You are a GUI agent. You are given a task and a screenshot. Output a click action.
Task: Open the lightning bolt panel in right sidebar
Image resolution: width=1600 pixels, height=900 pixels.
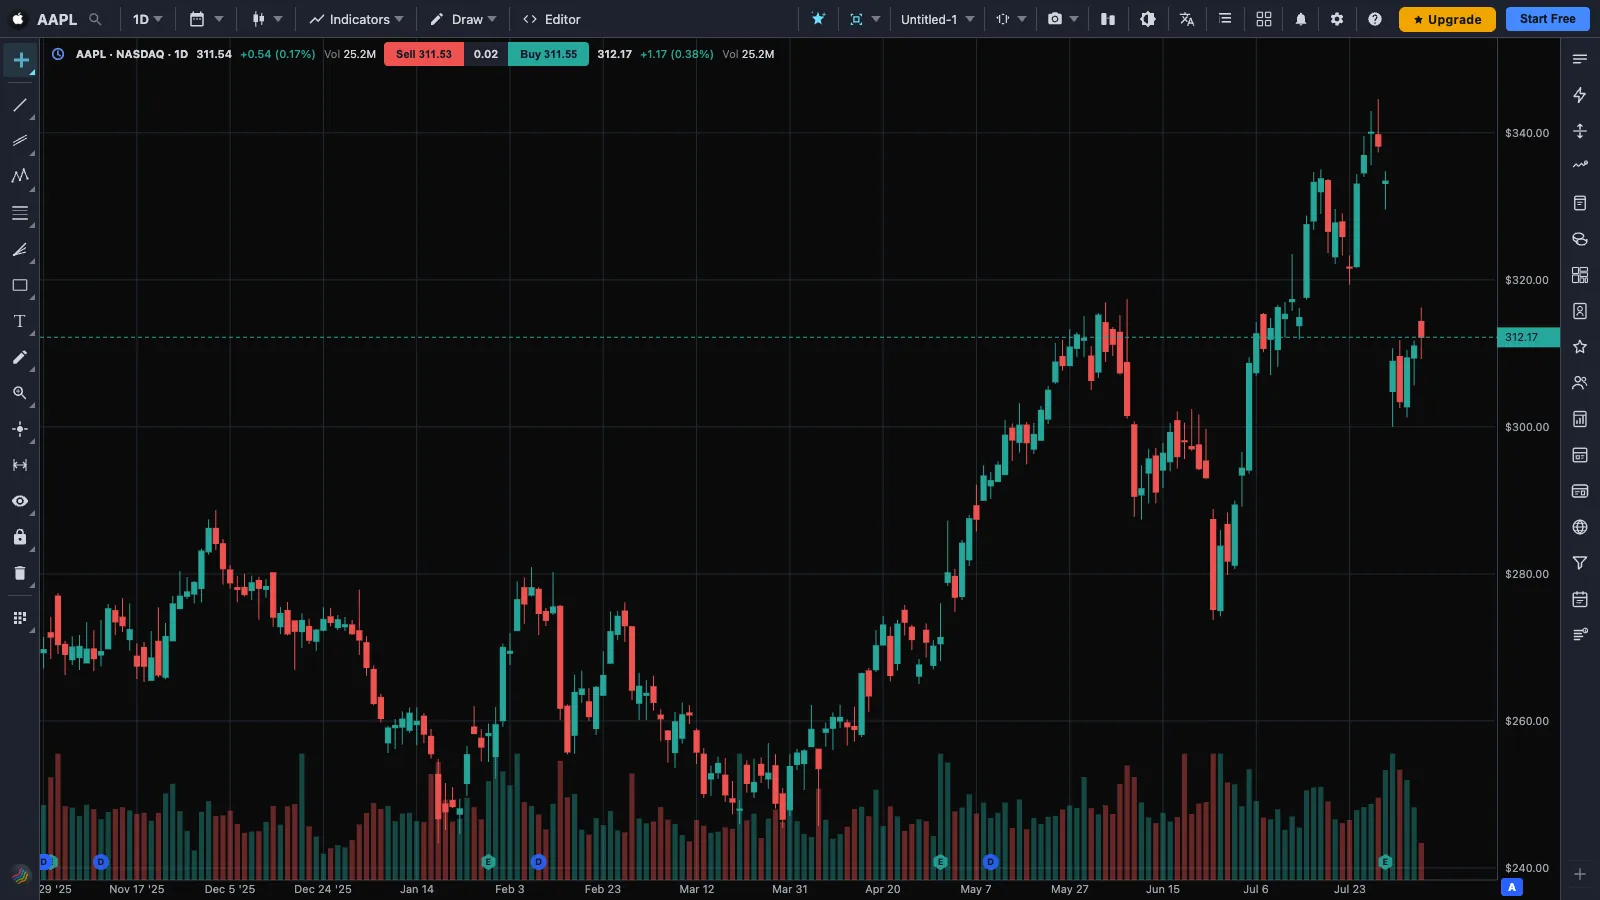(x=1580, y=95)
